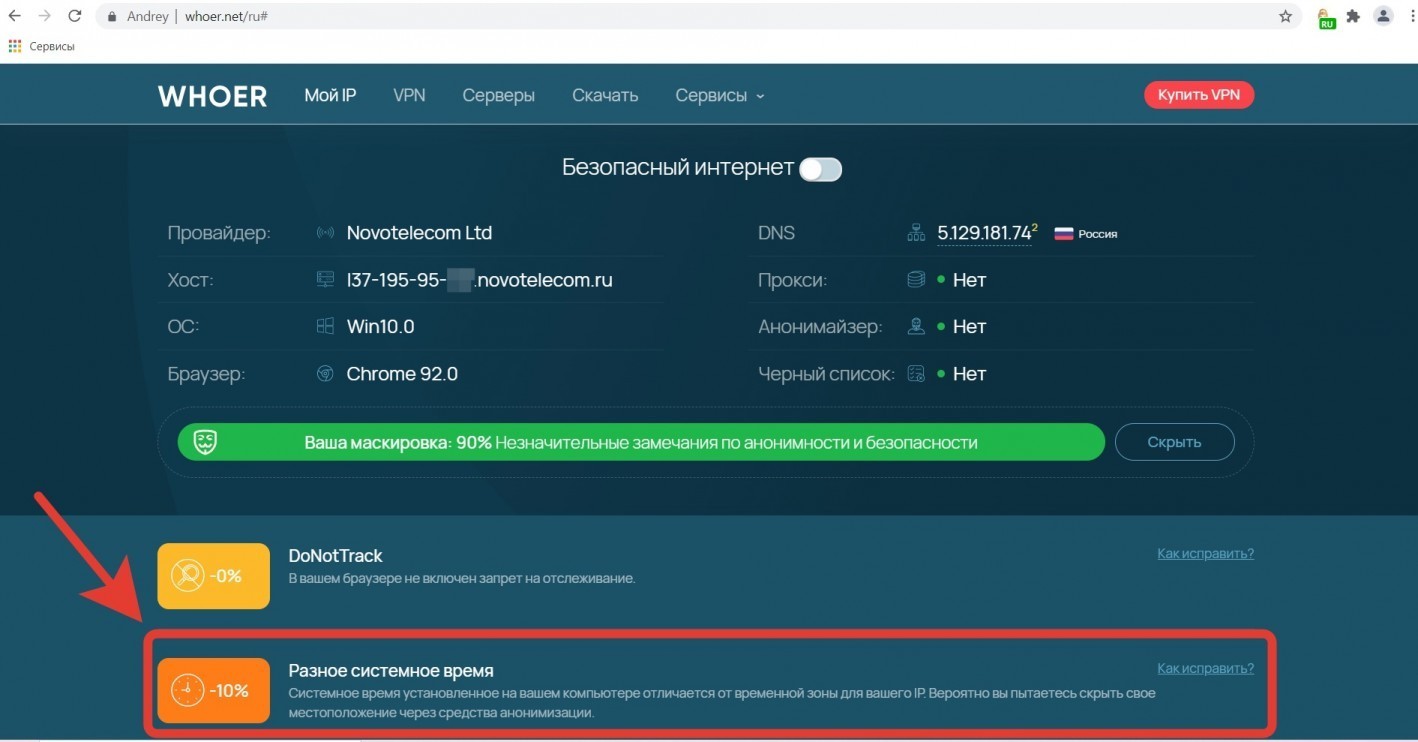Click the Нет value next to Черный список
This screenshot has height=742, width=1418.
point(969,374)
